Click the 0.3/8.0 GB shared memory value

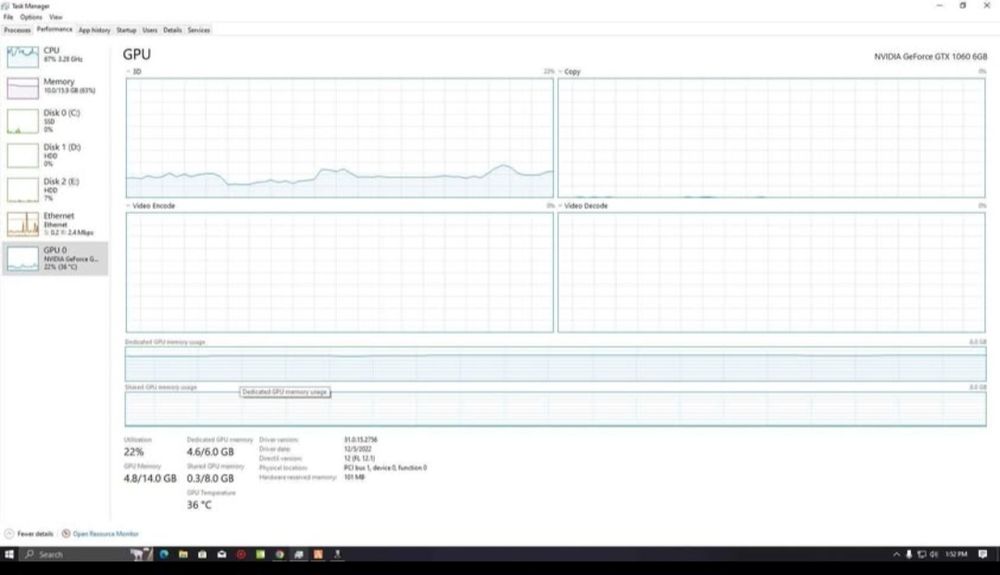click(210, 479)
